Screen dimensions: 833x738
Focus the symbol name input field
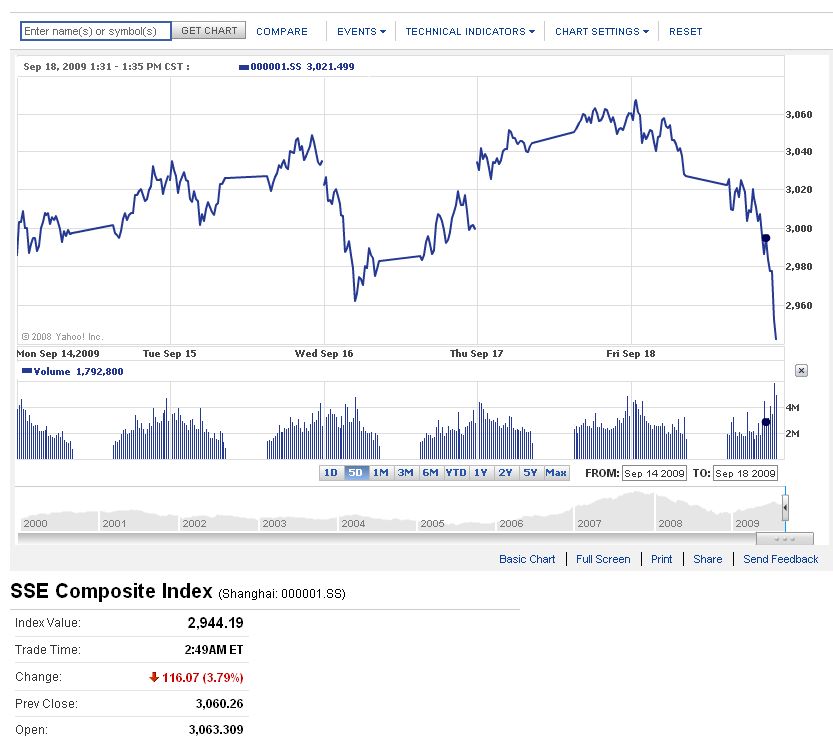click(96, 31)
